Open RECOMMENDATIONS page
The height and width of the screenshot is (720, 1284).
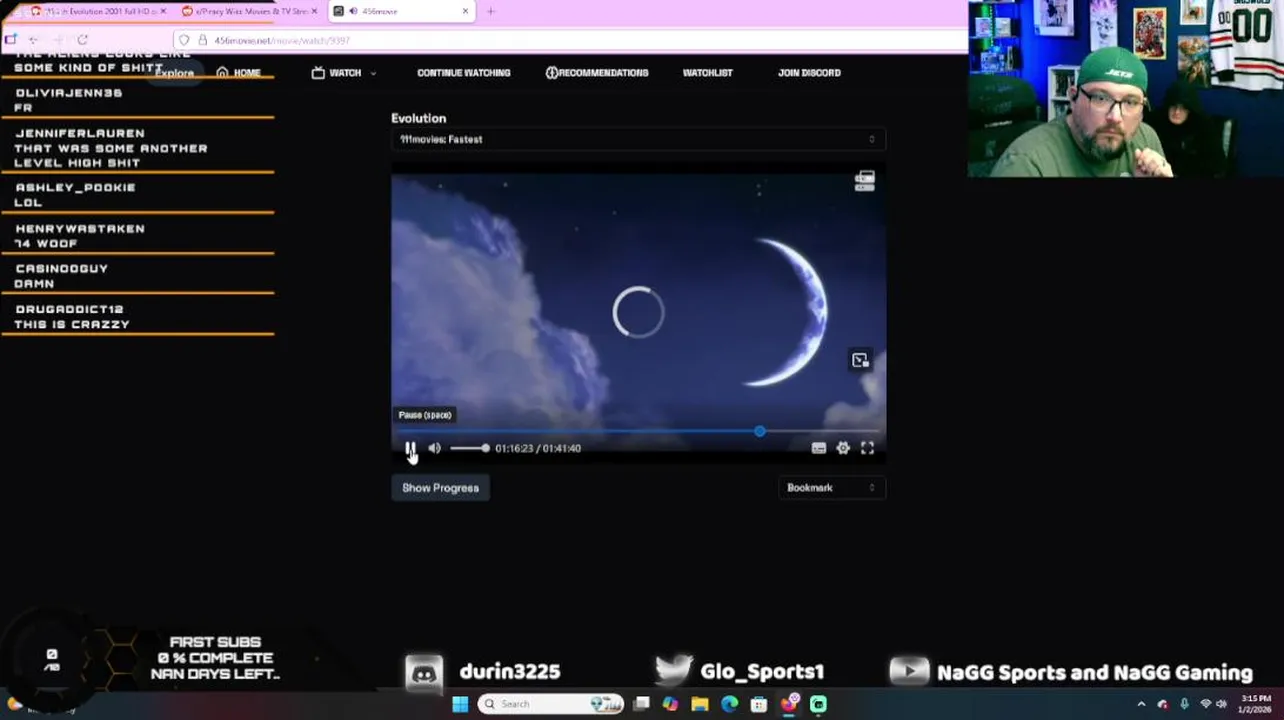(597, 72)
